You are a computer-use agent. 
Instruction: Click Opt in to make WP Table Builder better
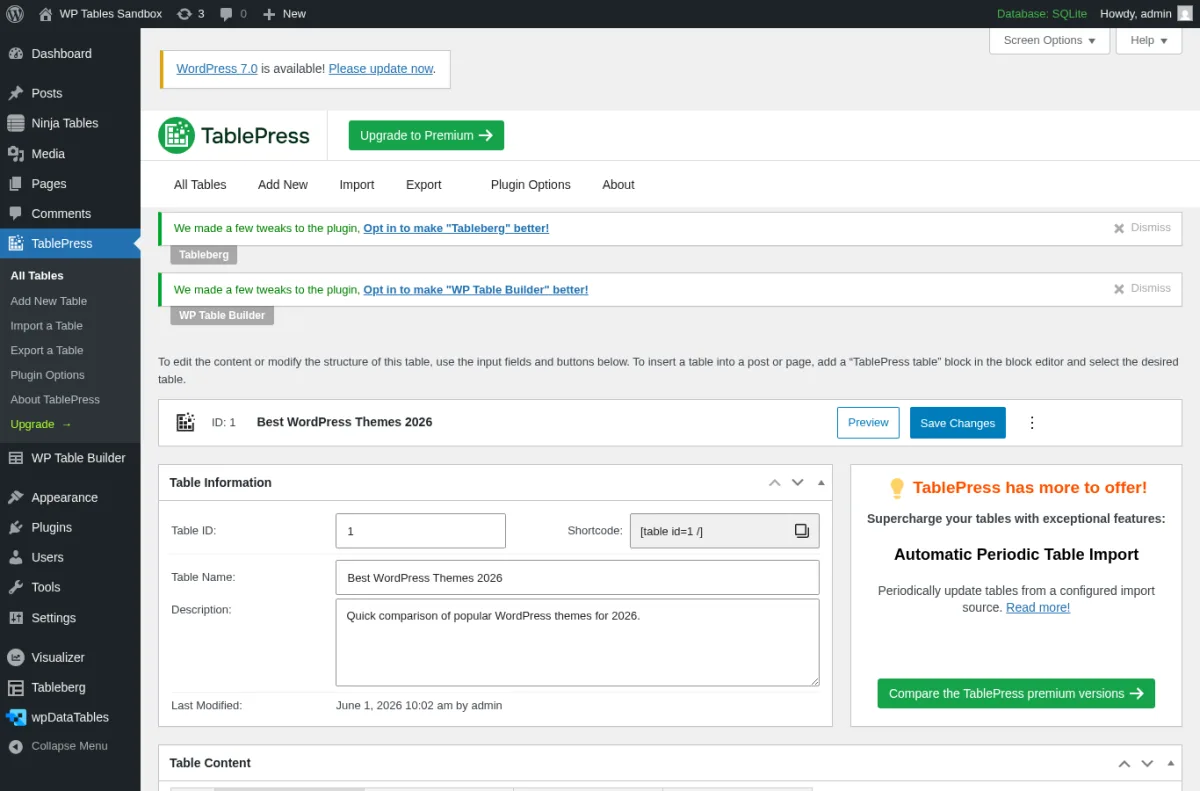click(x=476, y=290)
